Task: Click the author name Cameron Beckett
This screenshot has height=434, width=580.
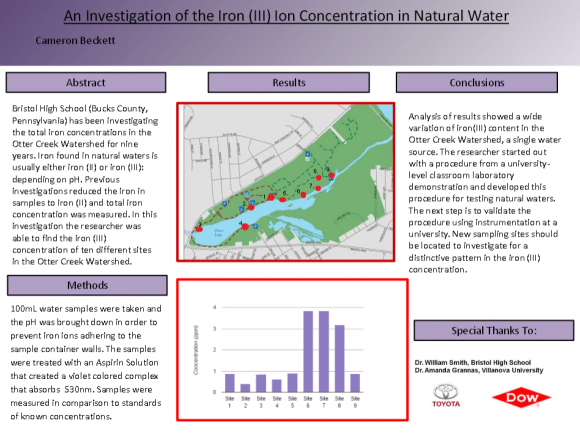Action: pyautogui.click(x=75, y=40)
